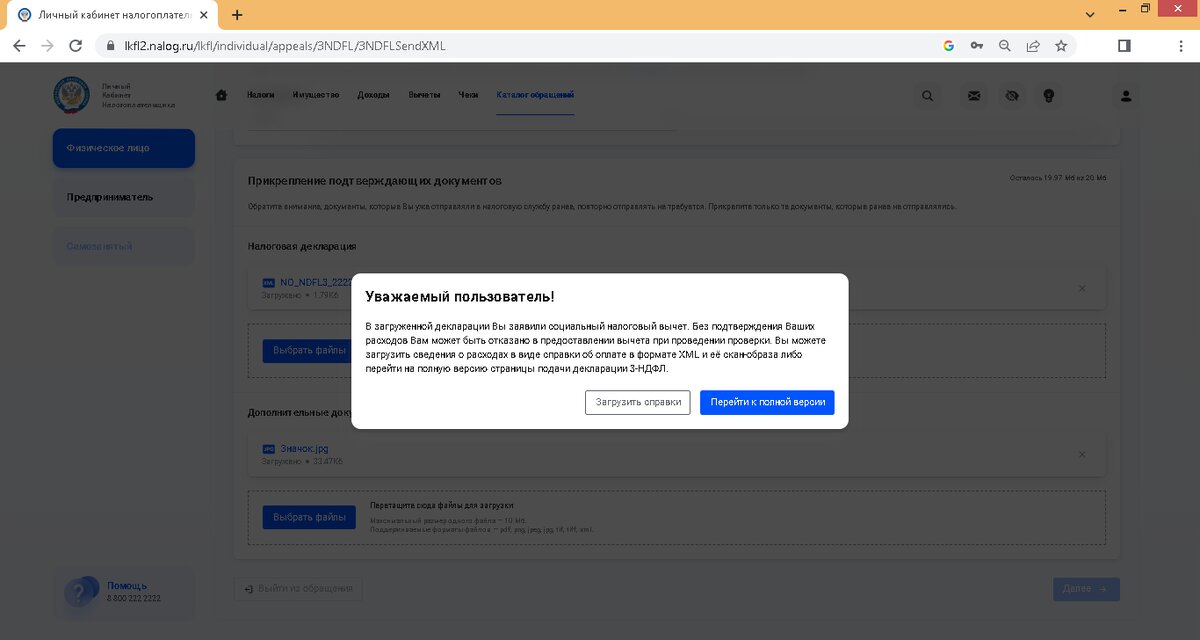
Task: Click the zoom magnifier in address bar
Action: 1005,46
